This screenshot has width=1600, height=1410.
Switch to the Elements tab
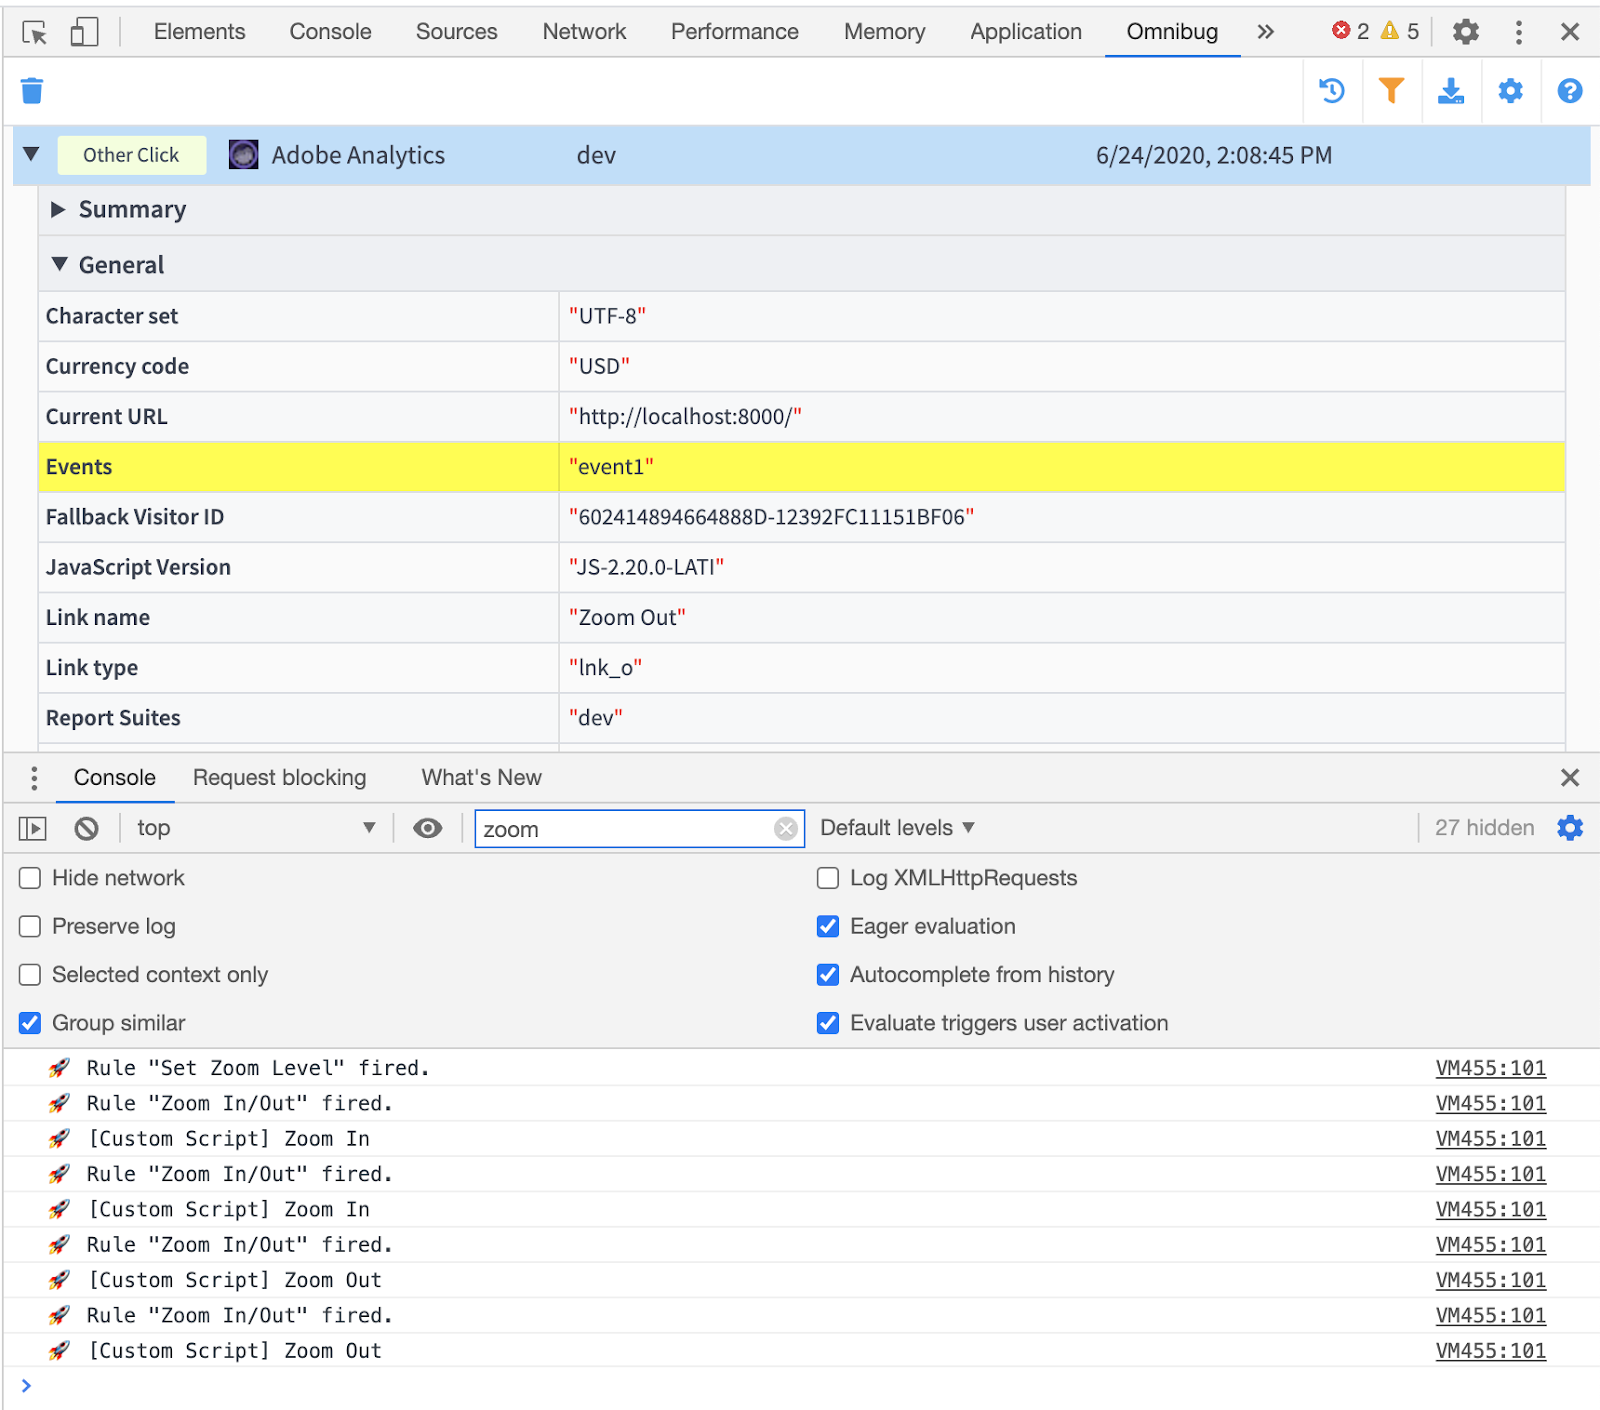click(199, 32)
